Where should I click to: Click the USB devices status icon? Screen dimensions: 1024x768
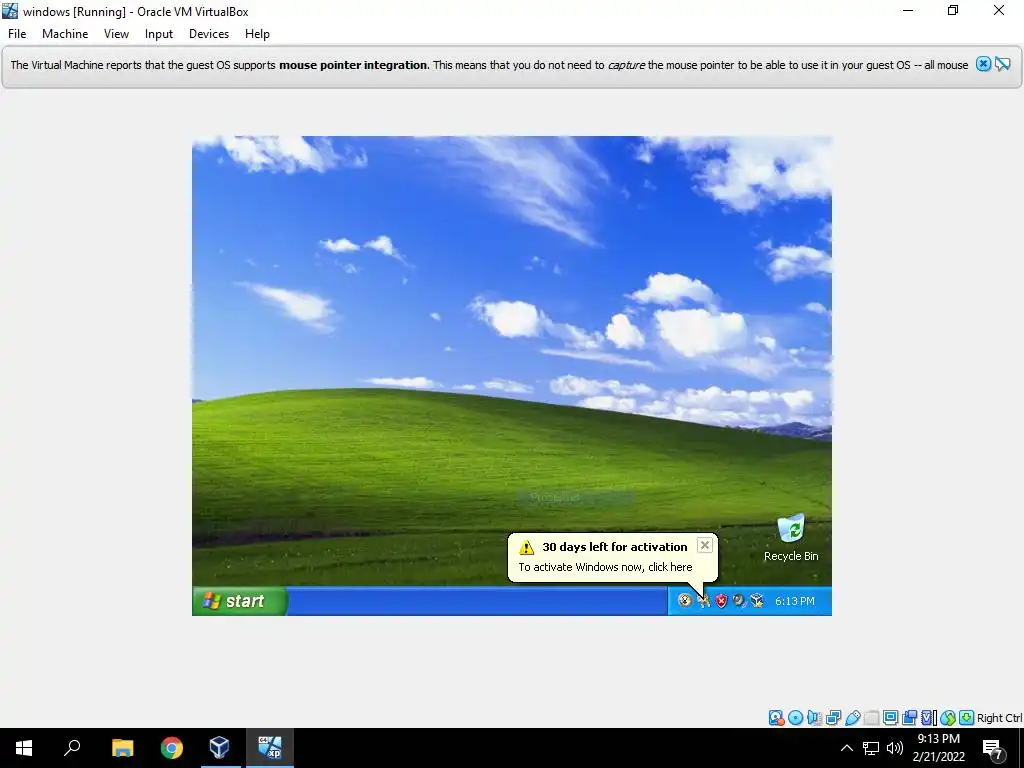852,718
